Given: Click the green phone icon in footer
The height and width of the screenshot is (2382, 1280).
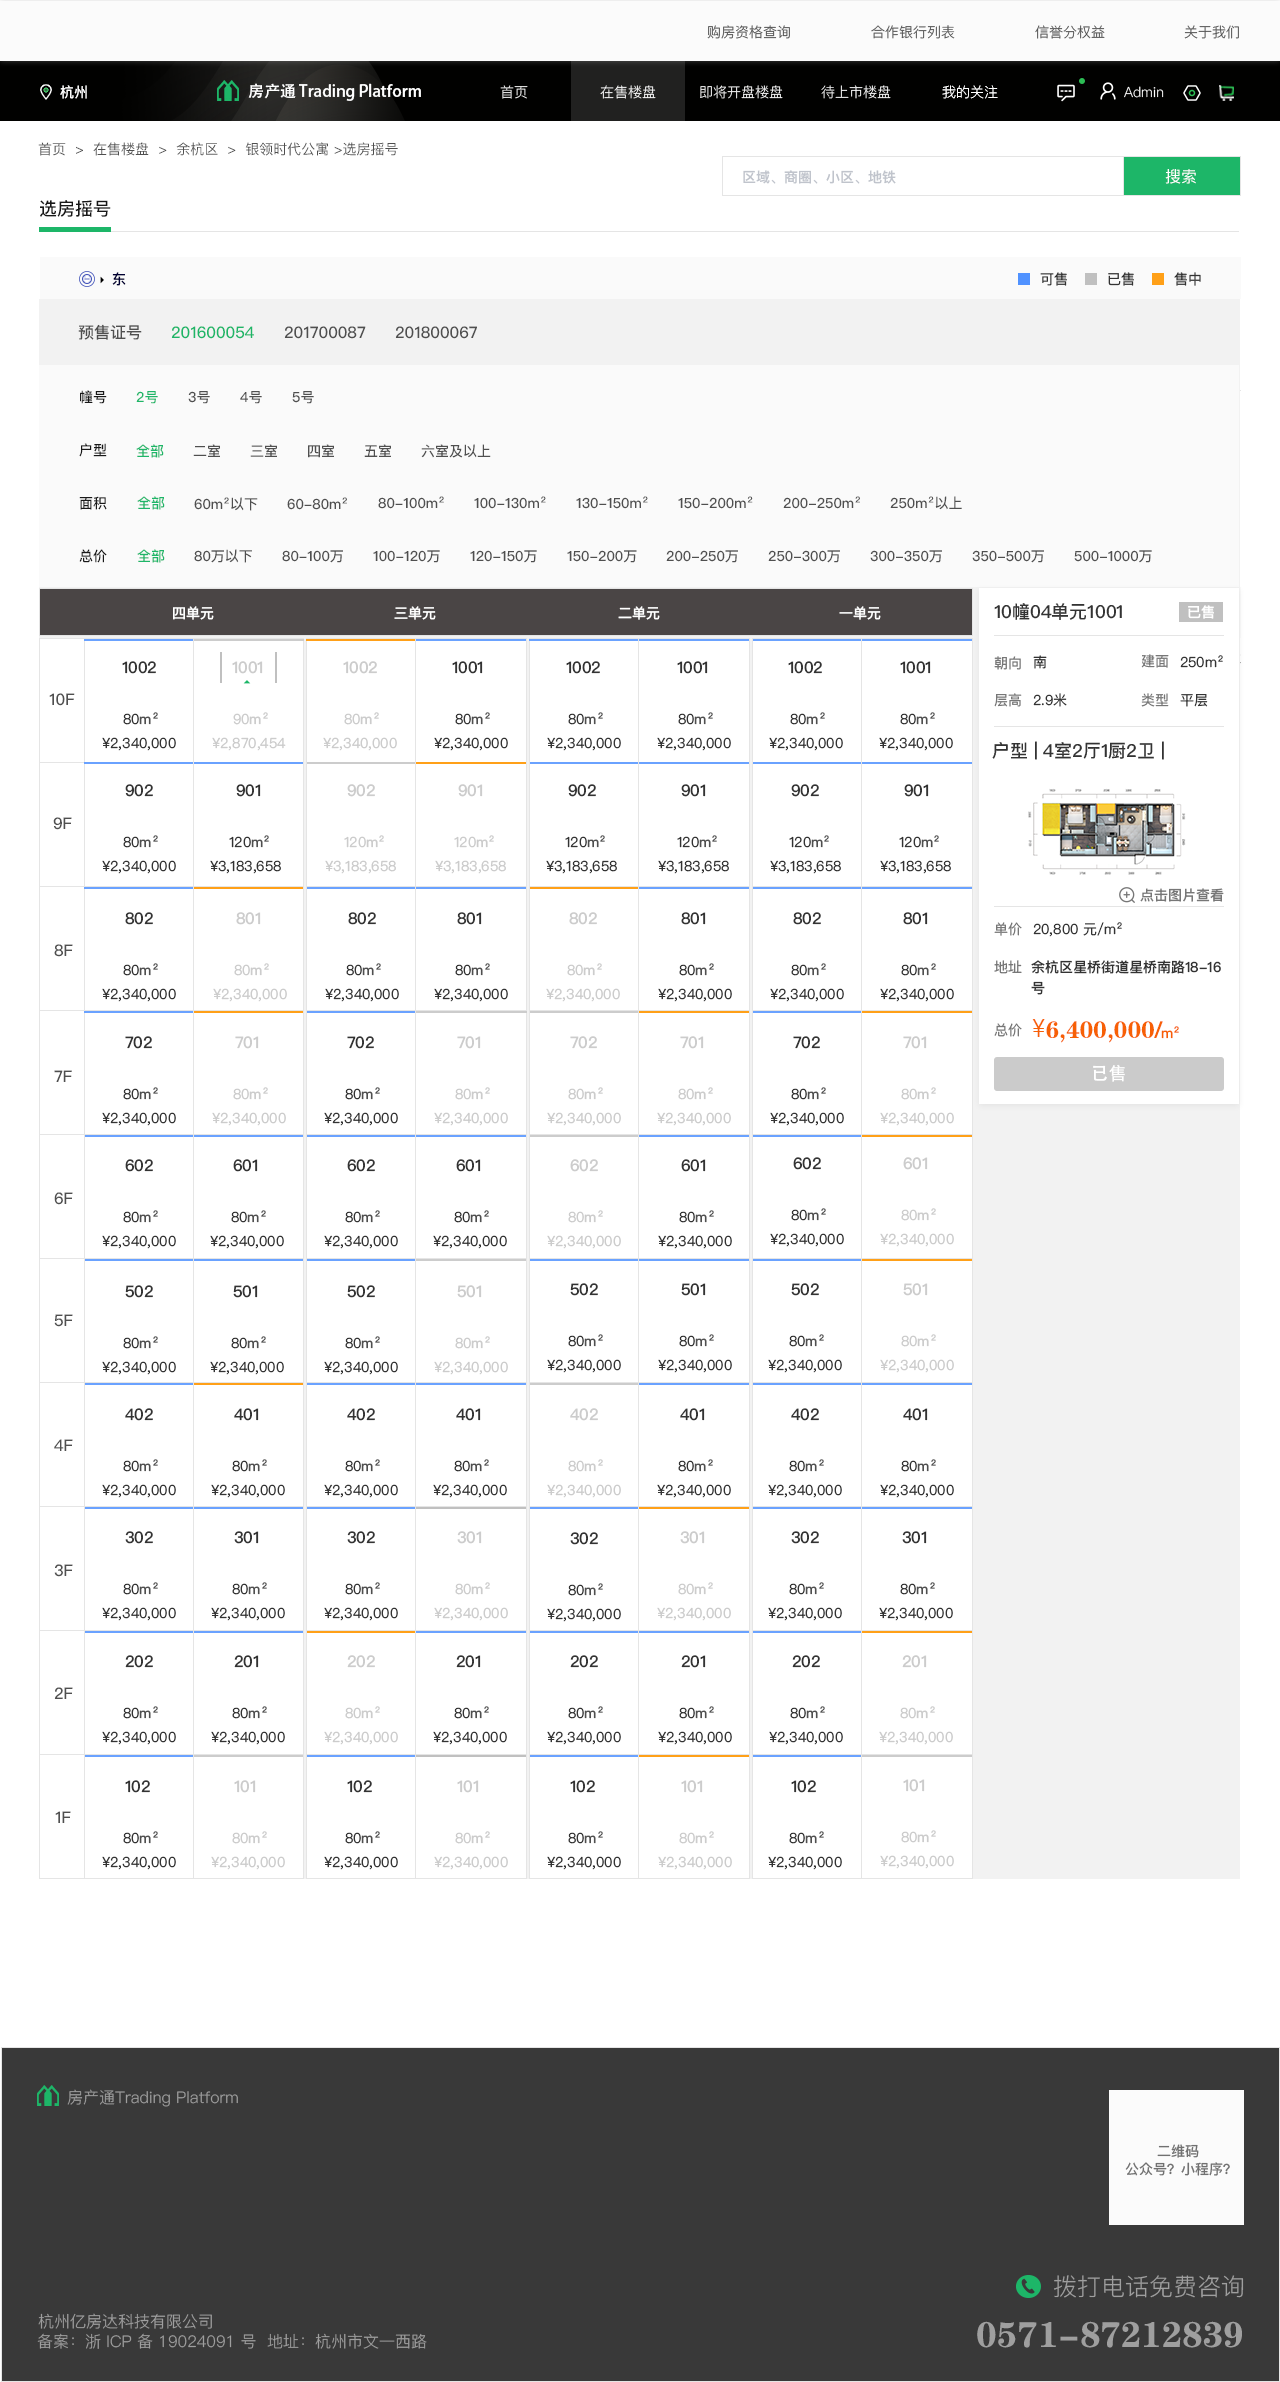Looking at the screenshot, I should [1028, 2286].
